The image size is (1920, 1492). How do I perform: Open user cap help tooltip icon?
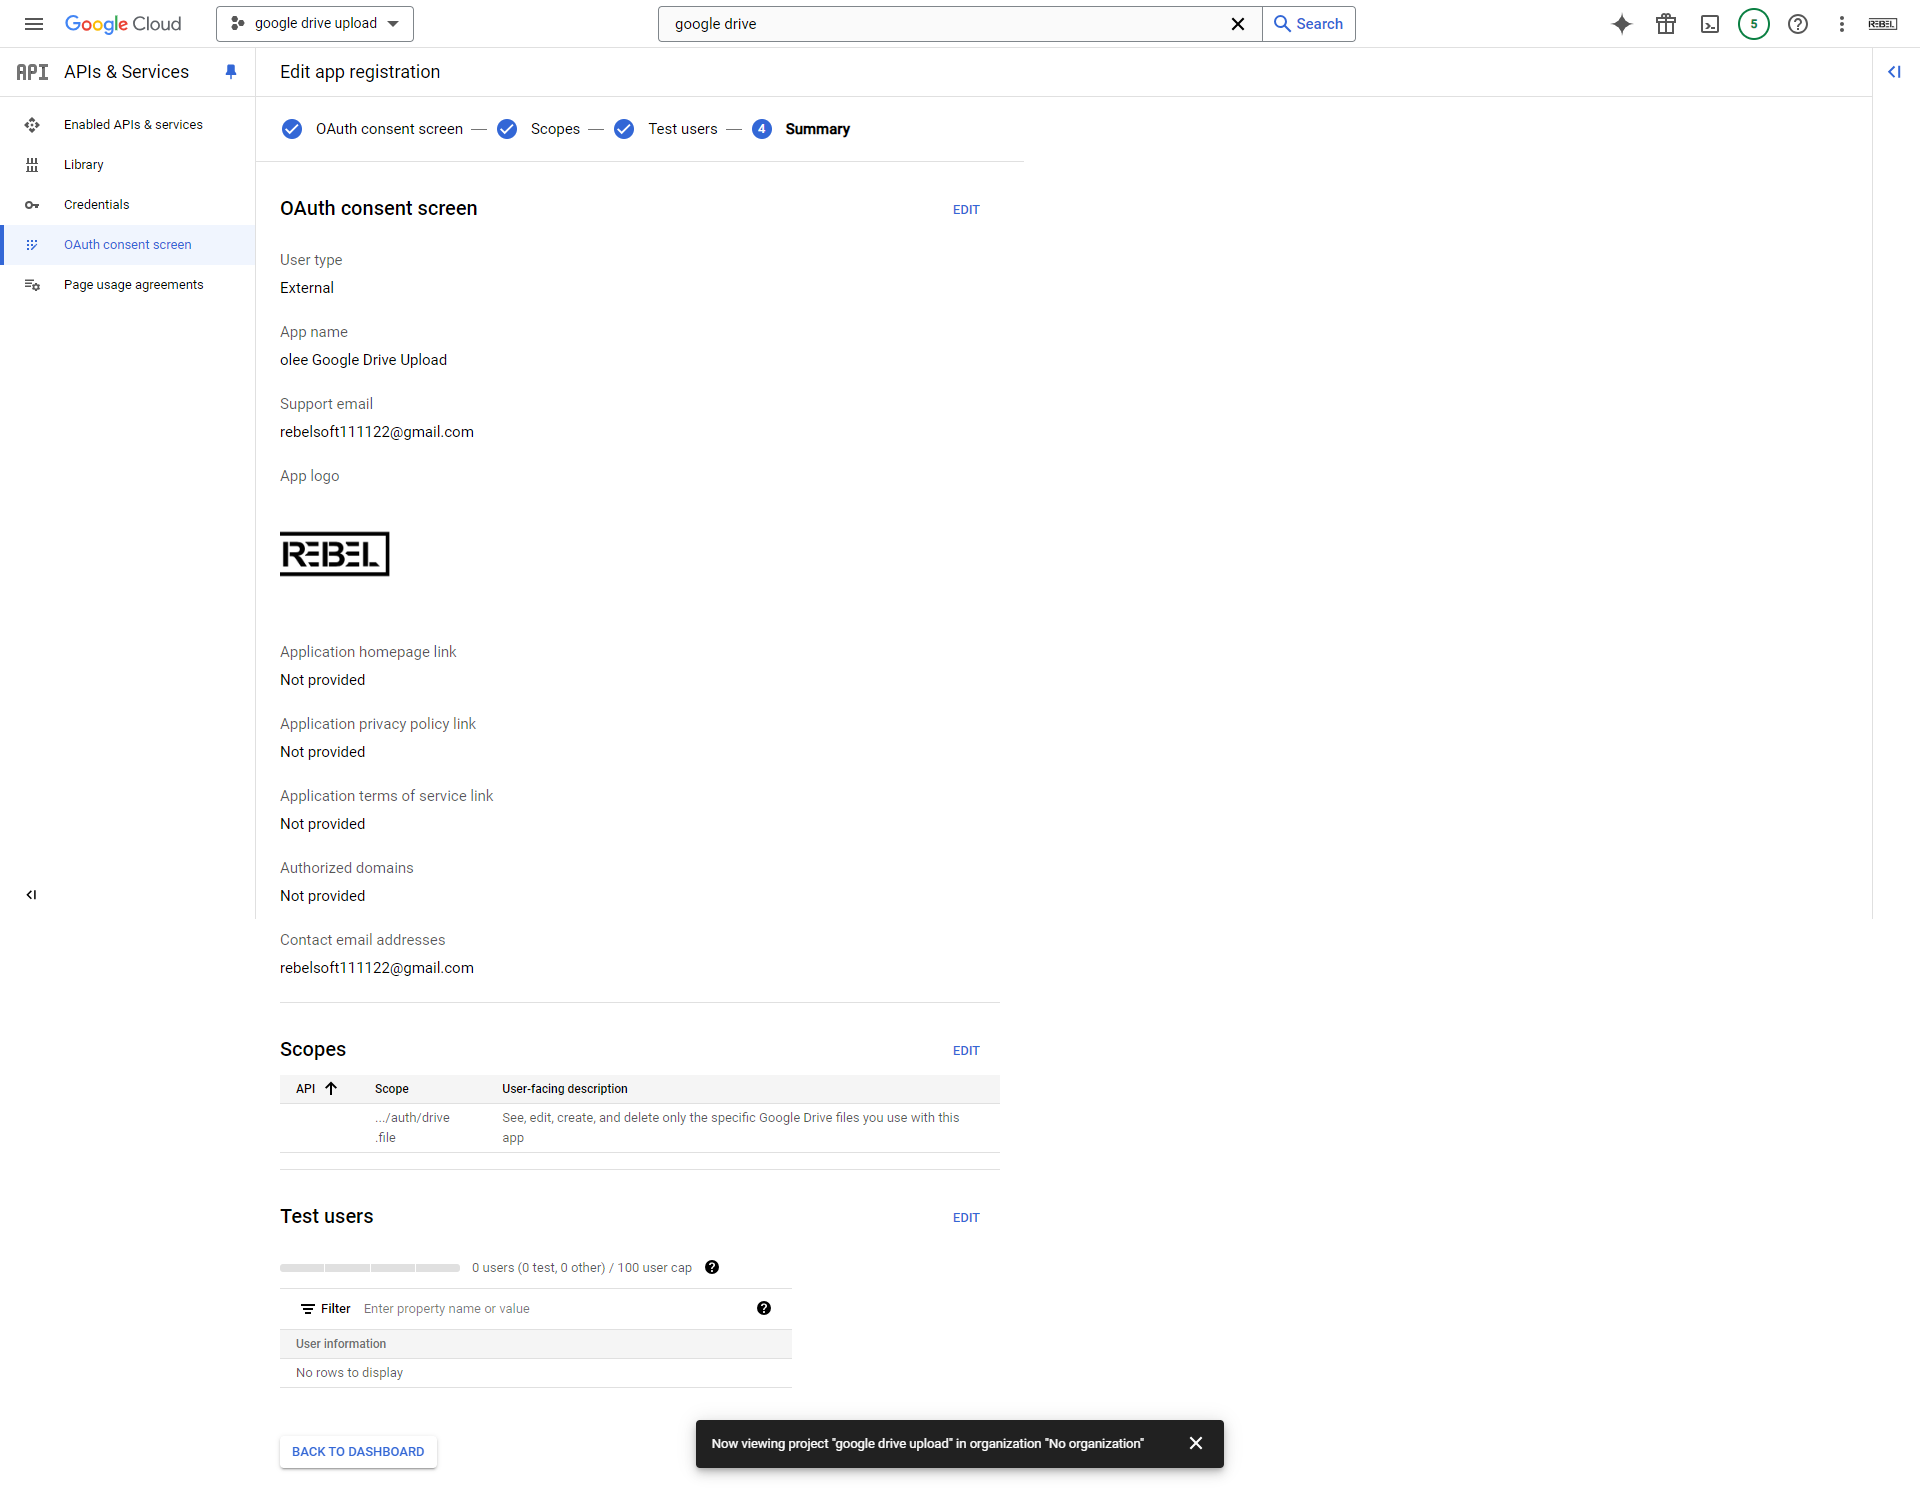point(712,1268)
